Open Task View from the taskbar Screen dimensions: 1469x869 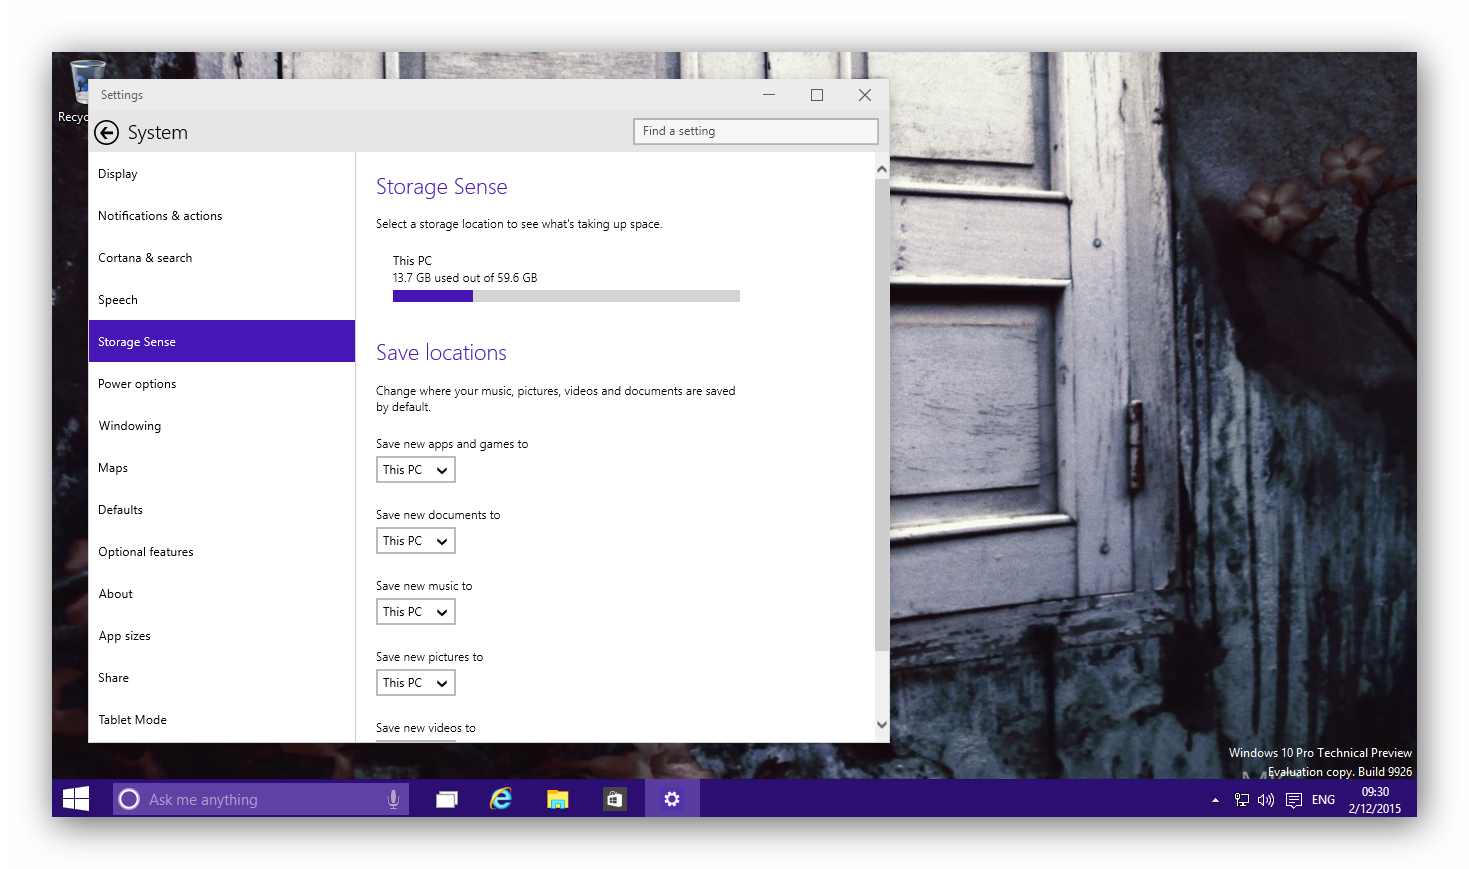tap(447, 799)
